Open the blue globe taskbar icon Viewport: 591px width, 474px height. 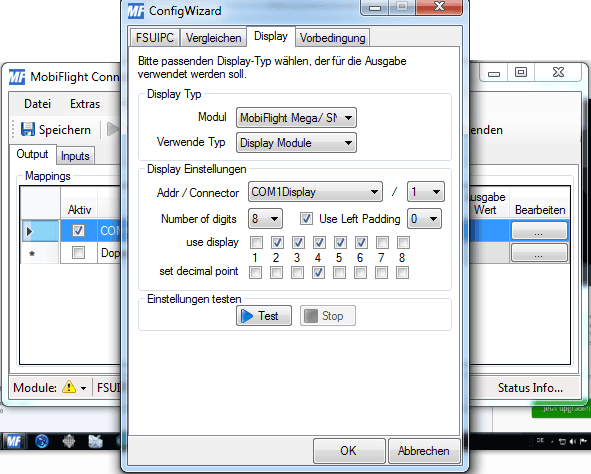(41, 441)
